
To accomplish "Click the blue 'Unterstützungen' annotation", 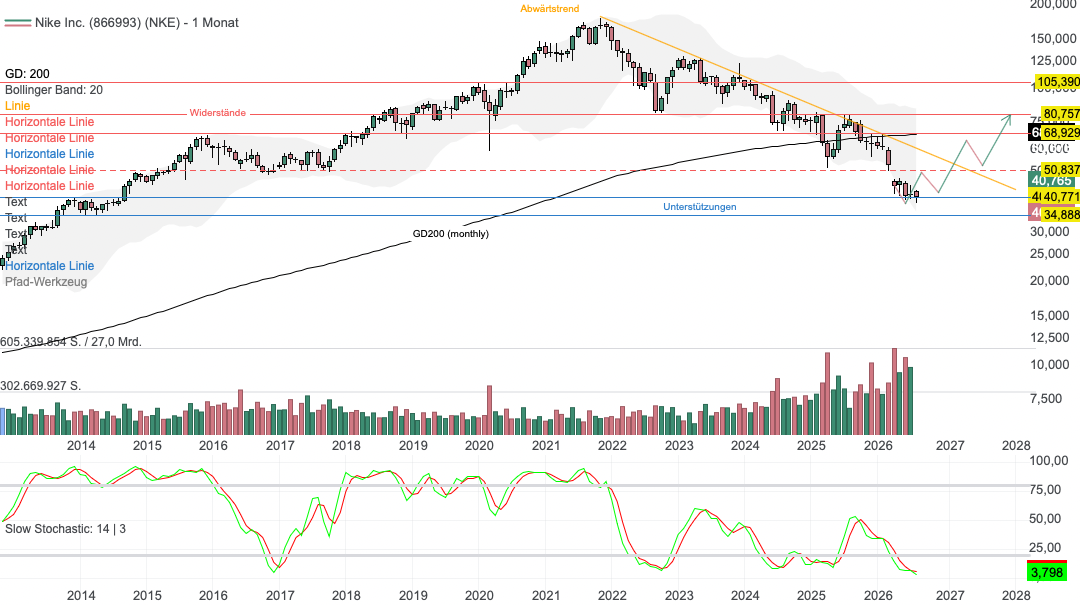I will [700, 207].
